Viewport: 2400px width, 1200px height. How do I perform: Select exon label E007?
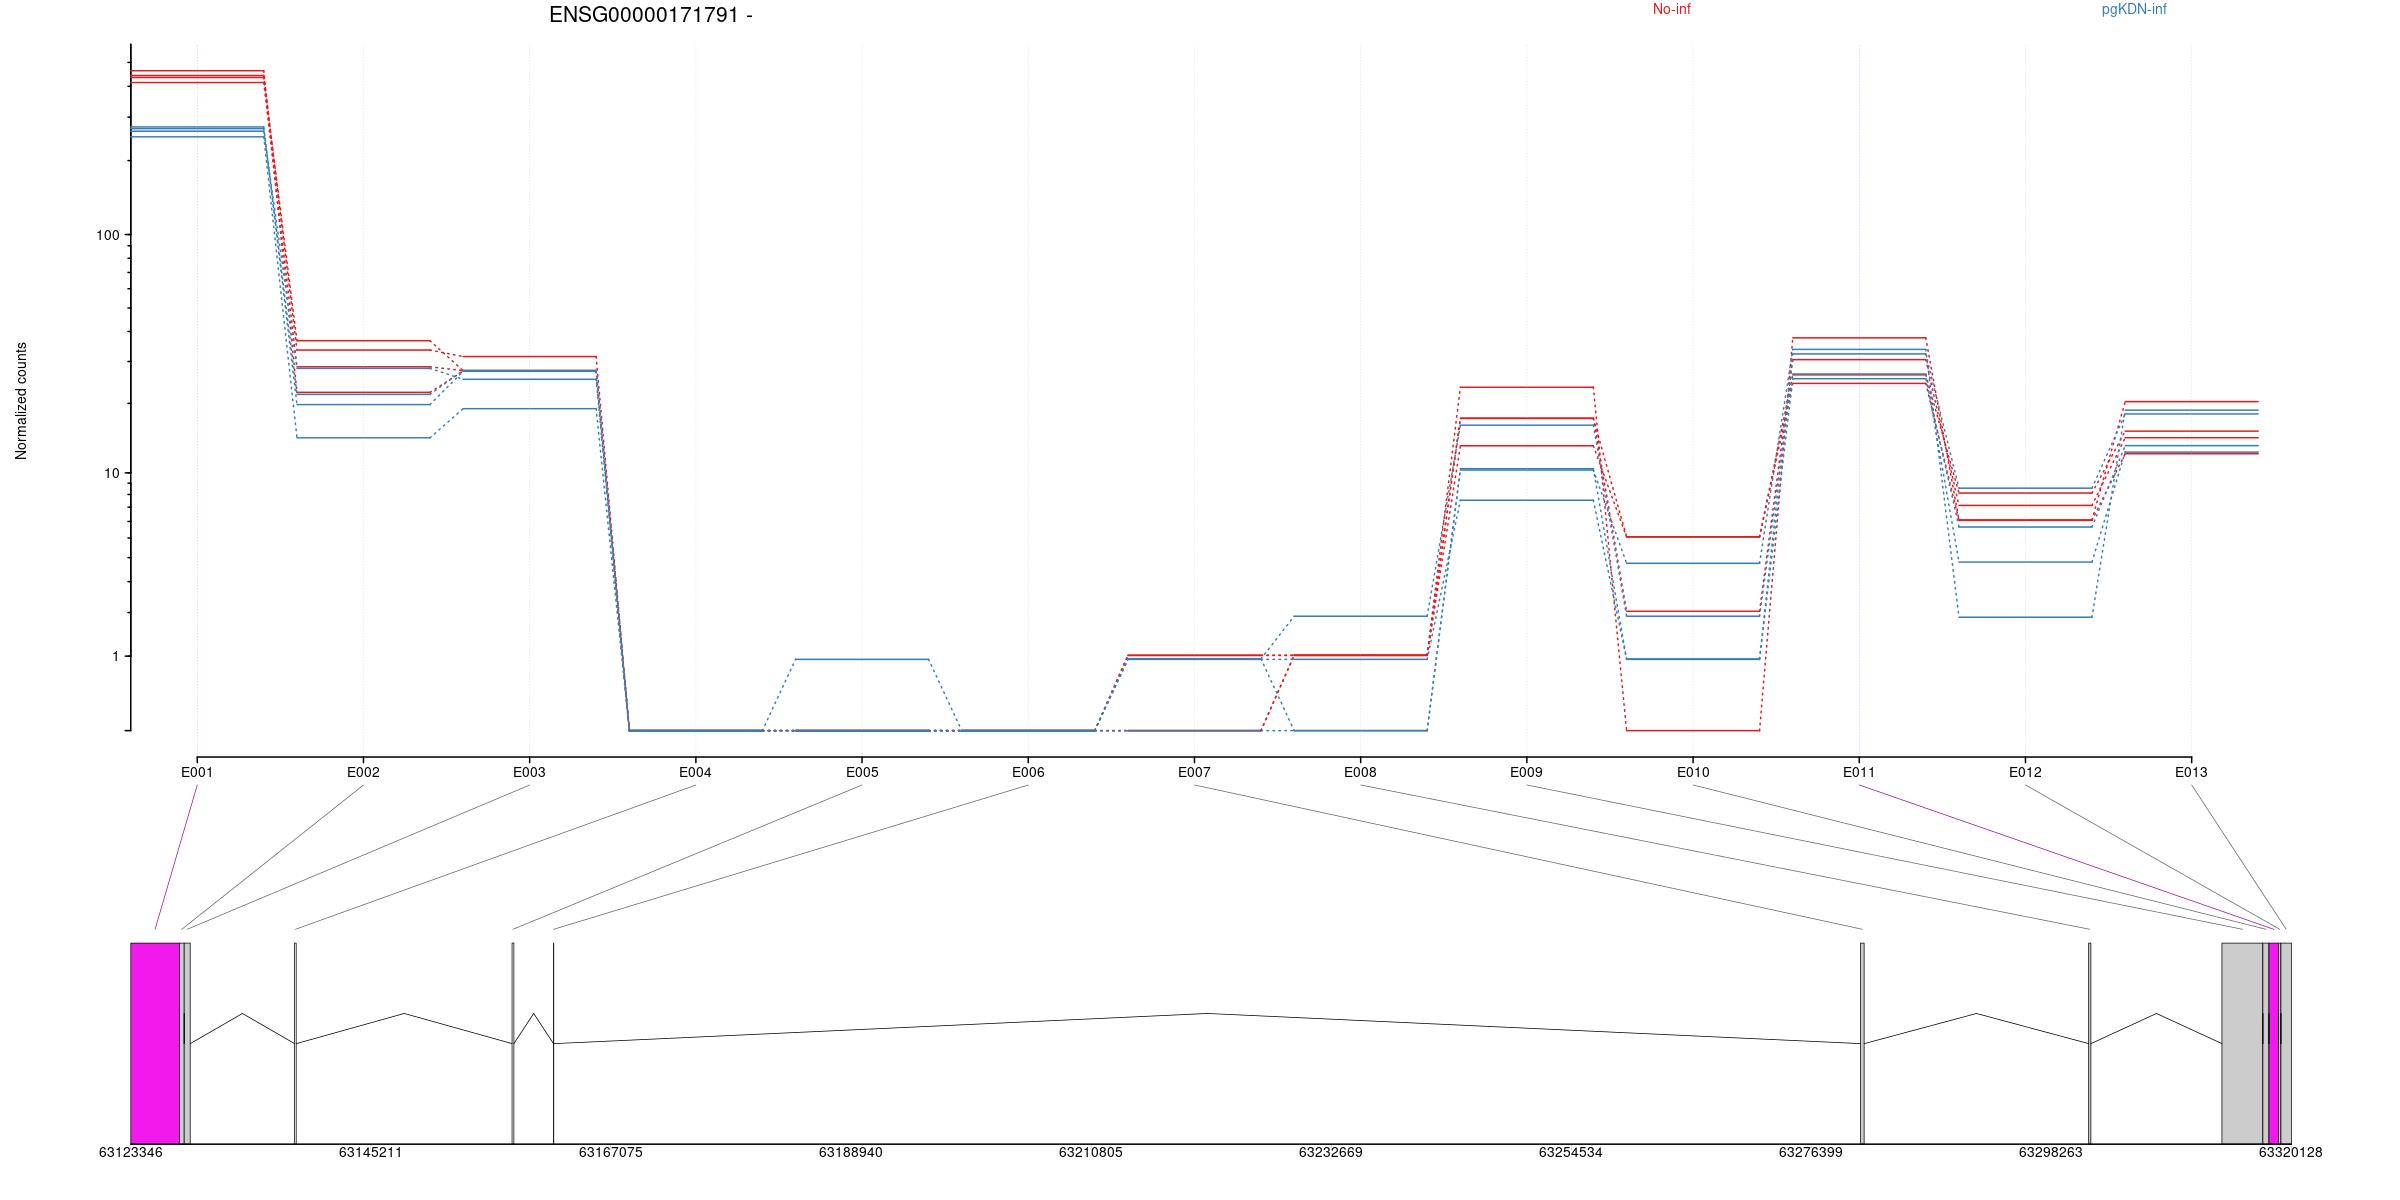click(x=1194, y=772)
